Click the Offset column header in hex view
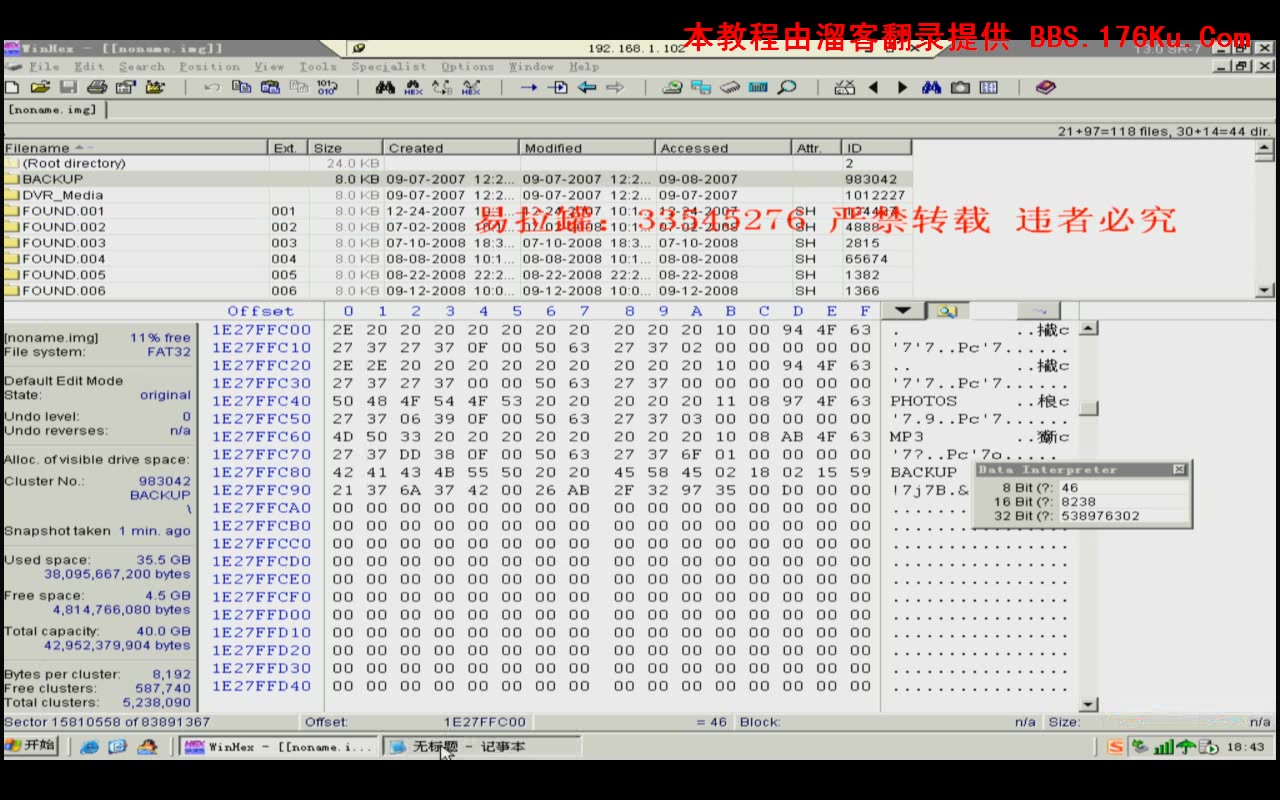The width and height of the screenshot is (1280, 800). 261,311
